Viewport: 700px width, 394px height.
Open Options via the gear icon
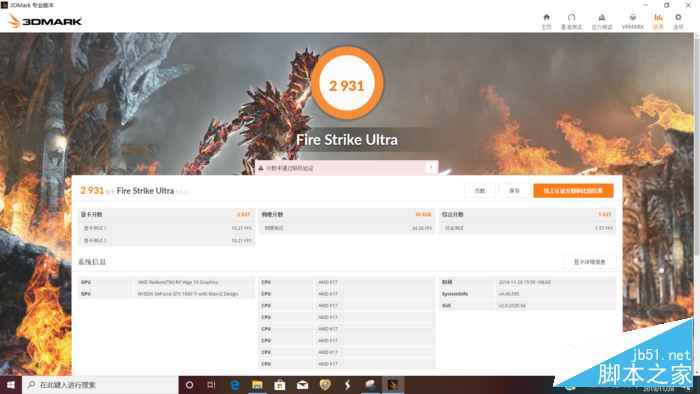pos(678,21)
